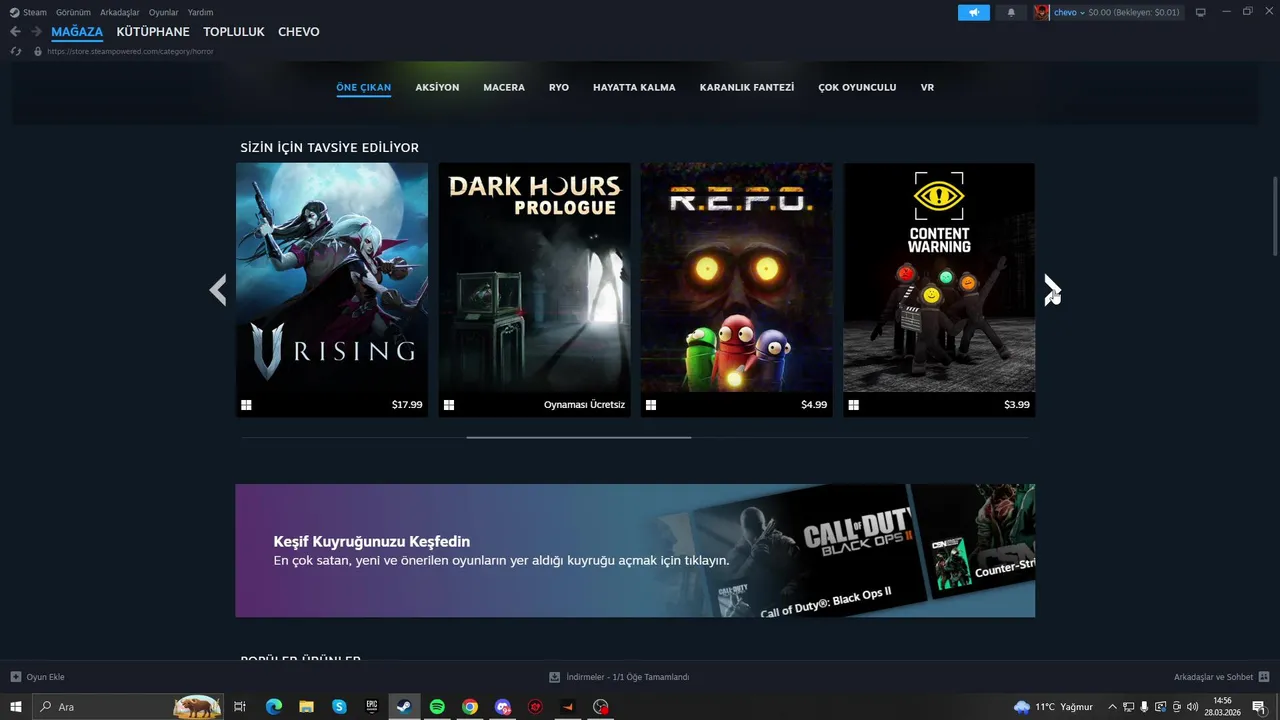Click the chevo profile avatar
The width and height of the screenshot is (1280, 720).
[1042, 12]
